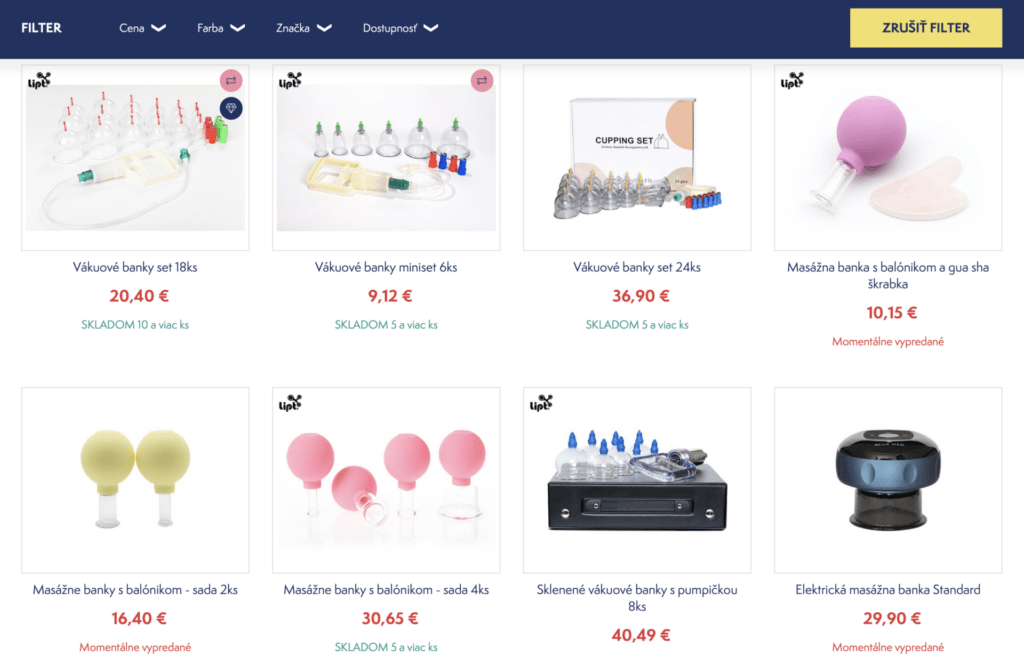The width and height of the screenshot is (1024, 656).
Task: Open the Dostupnosť filter dropdown
Action: (x=400, y=28)
